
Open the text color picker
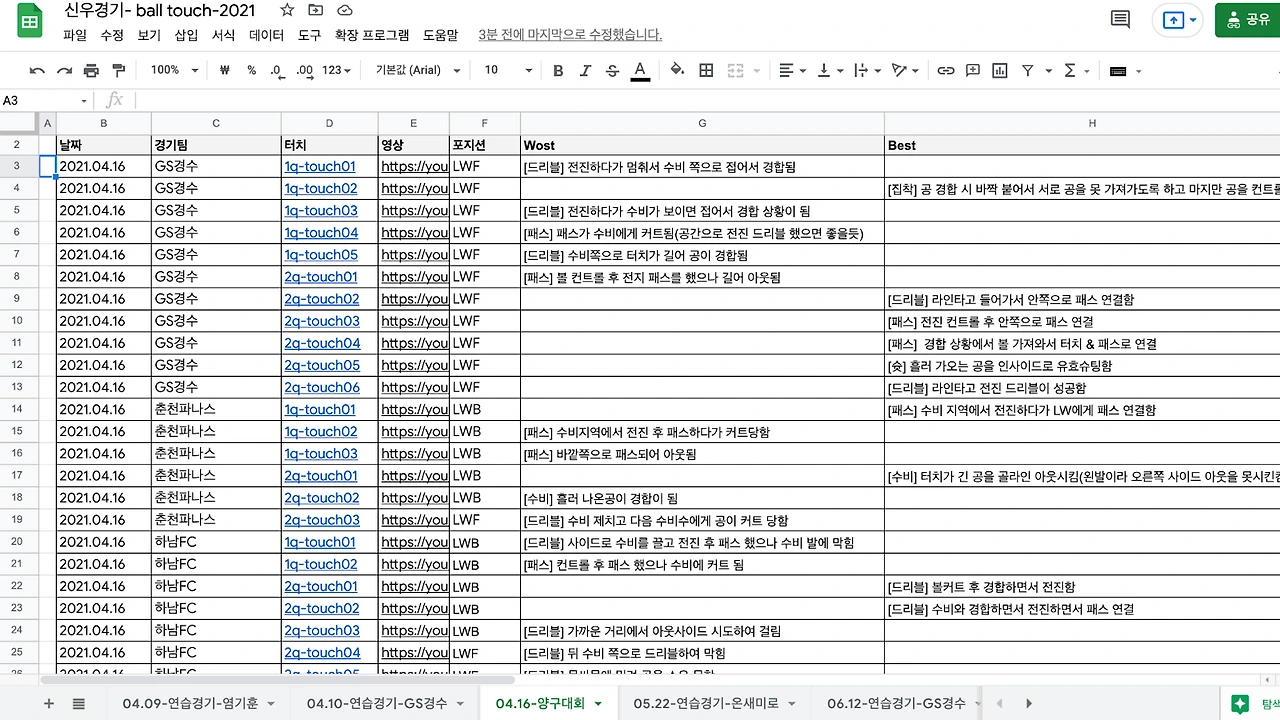click(x=640, y=71)
